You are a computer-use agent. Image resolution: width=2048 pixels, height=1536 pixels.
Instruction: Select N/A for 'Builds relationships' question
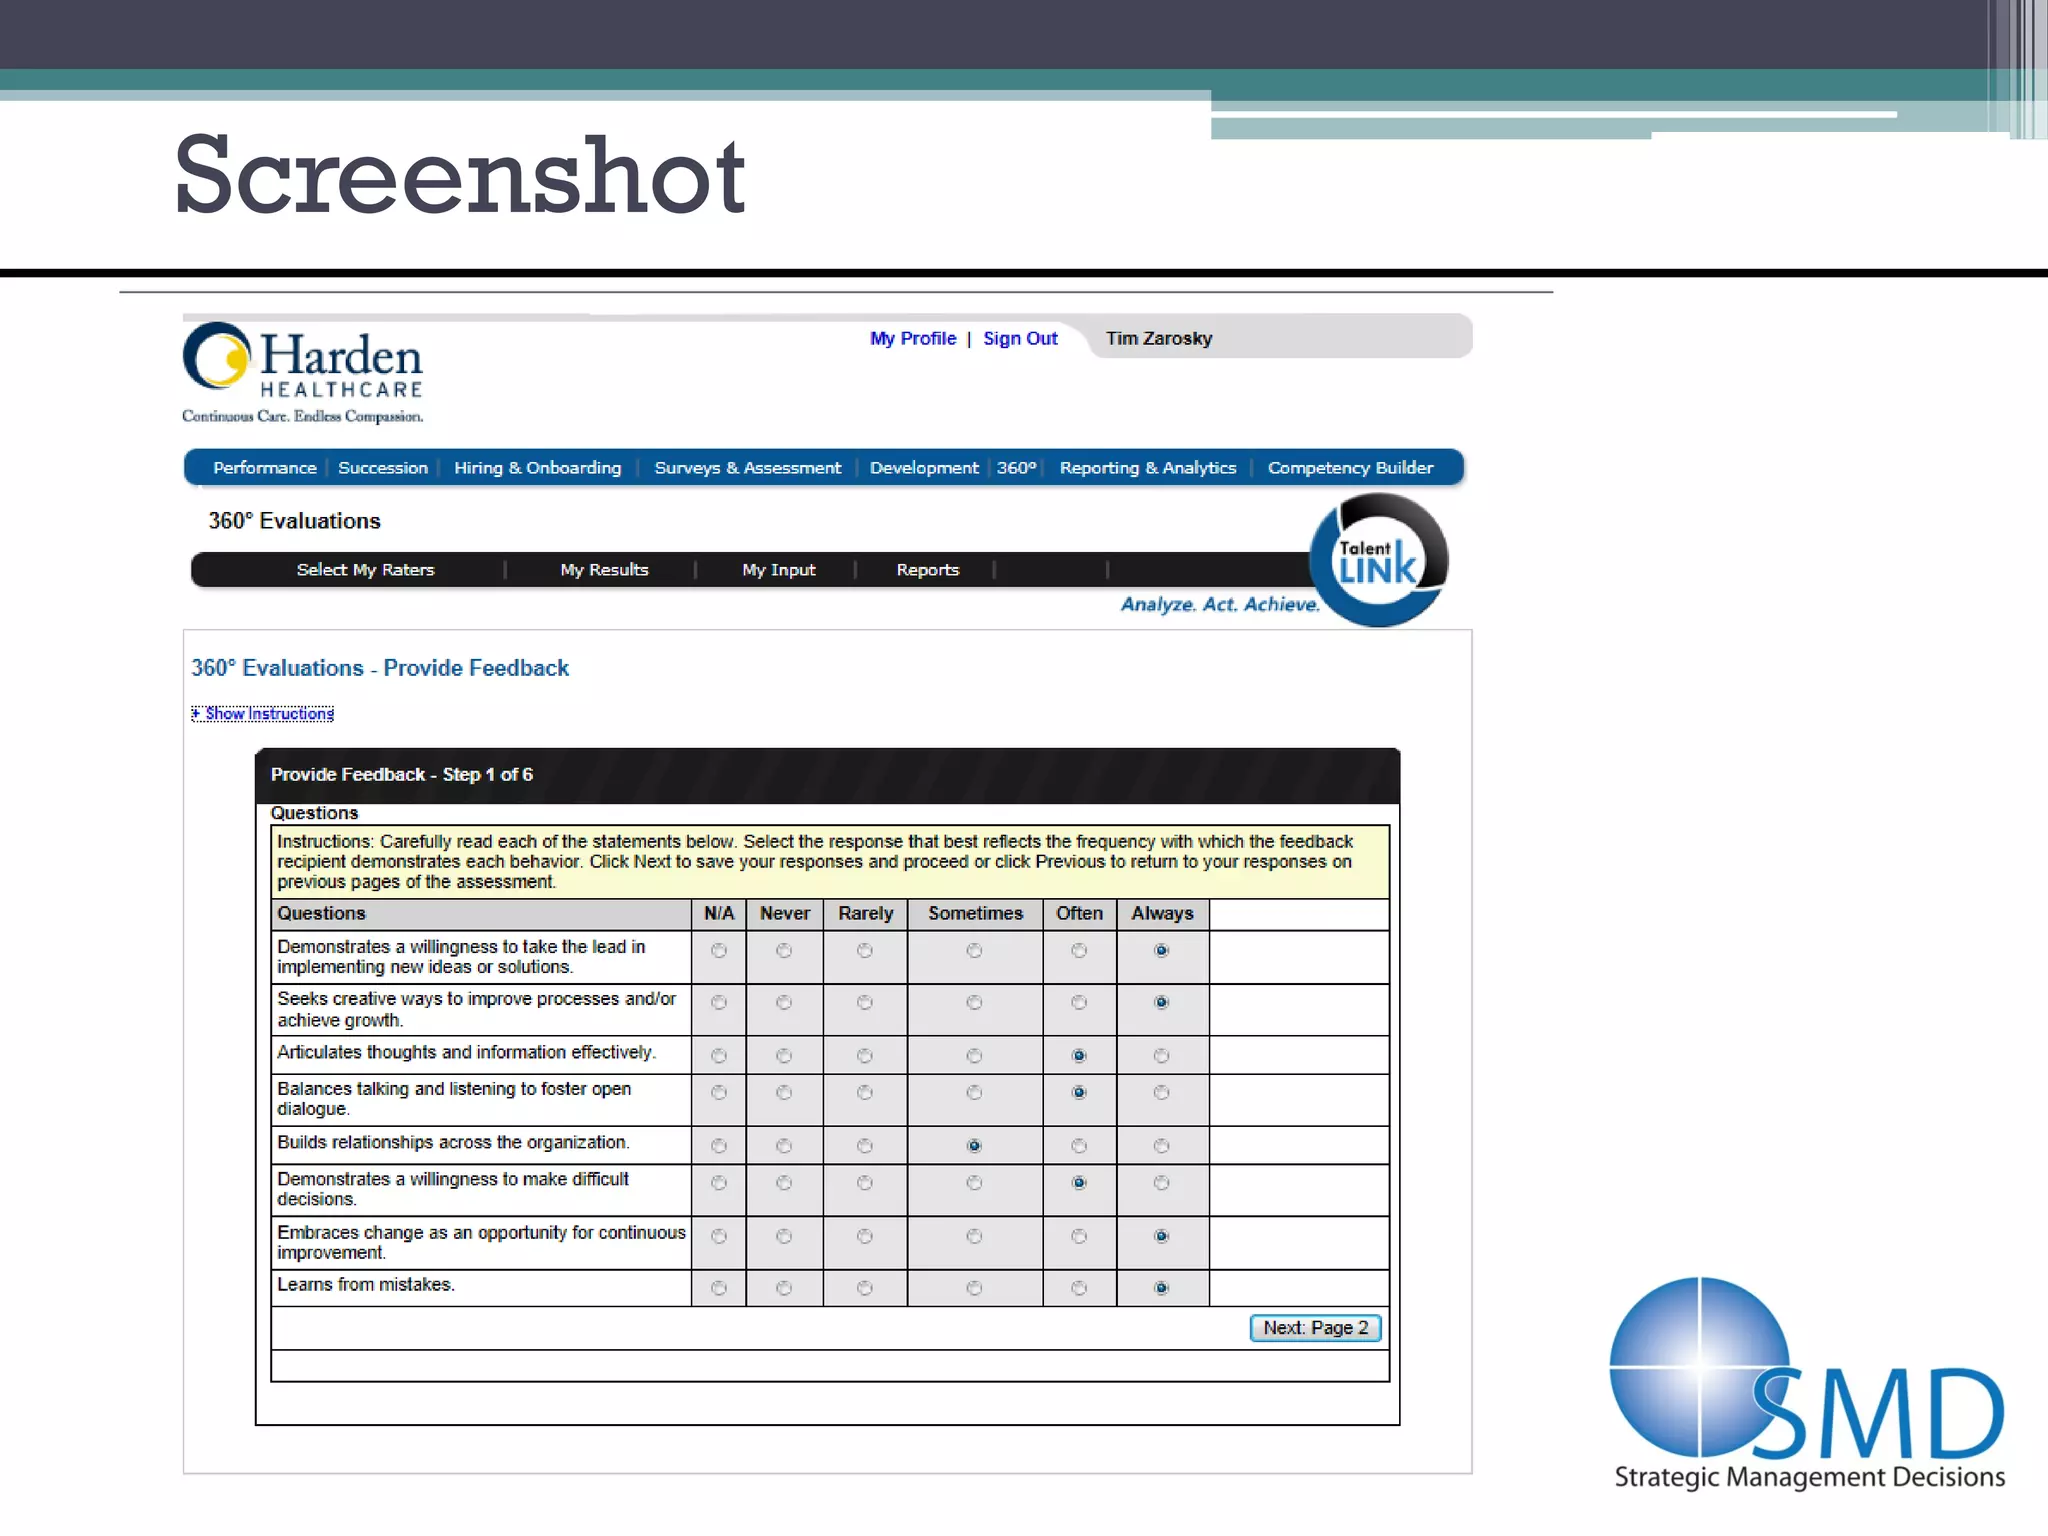click(719, 1146)
